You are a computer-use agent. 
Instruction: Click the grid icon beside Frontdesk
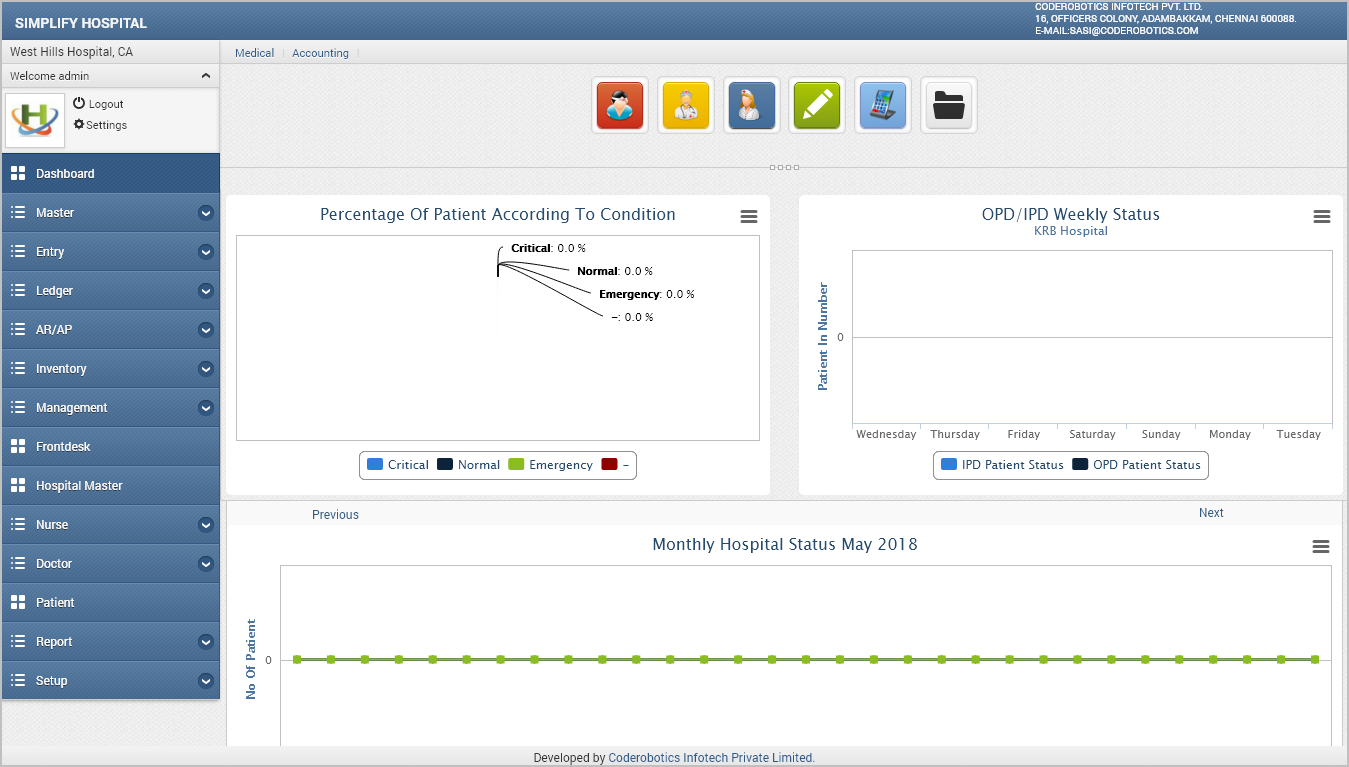[x=18, y=446]
